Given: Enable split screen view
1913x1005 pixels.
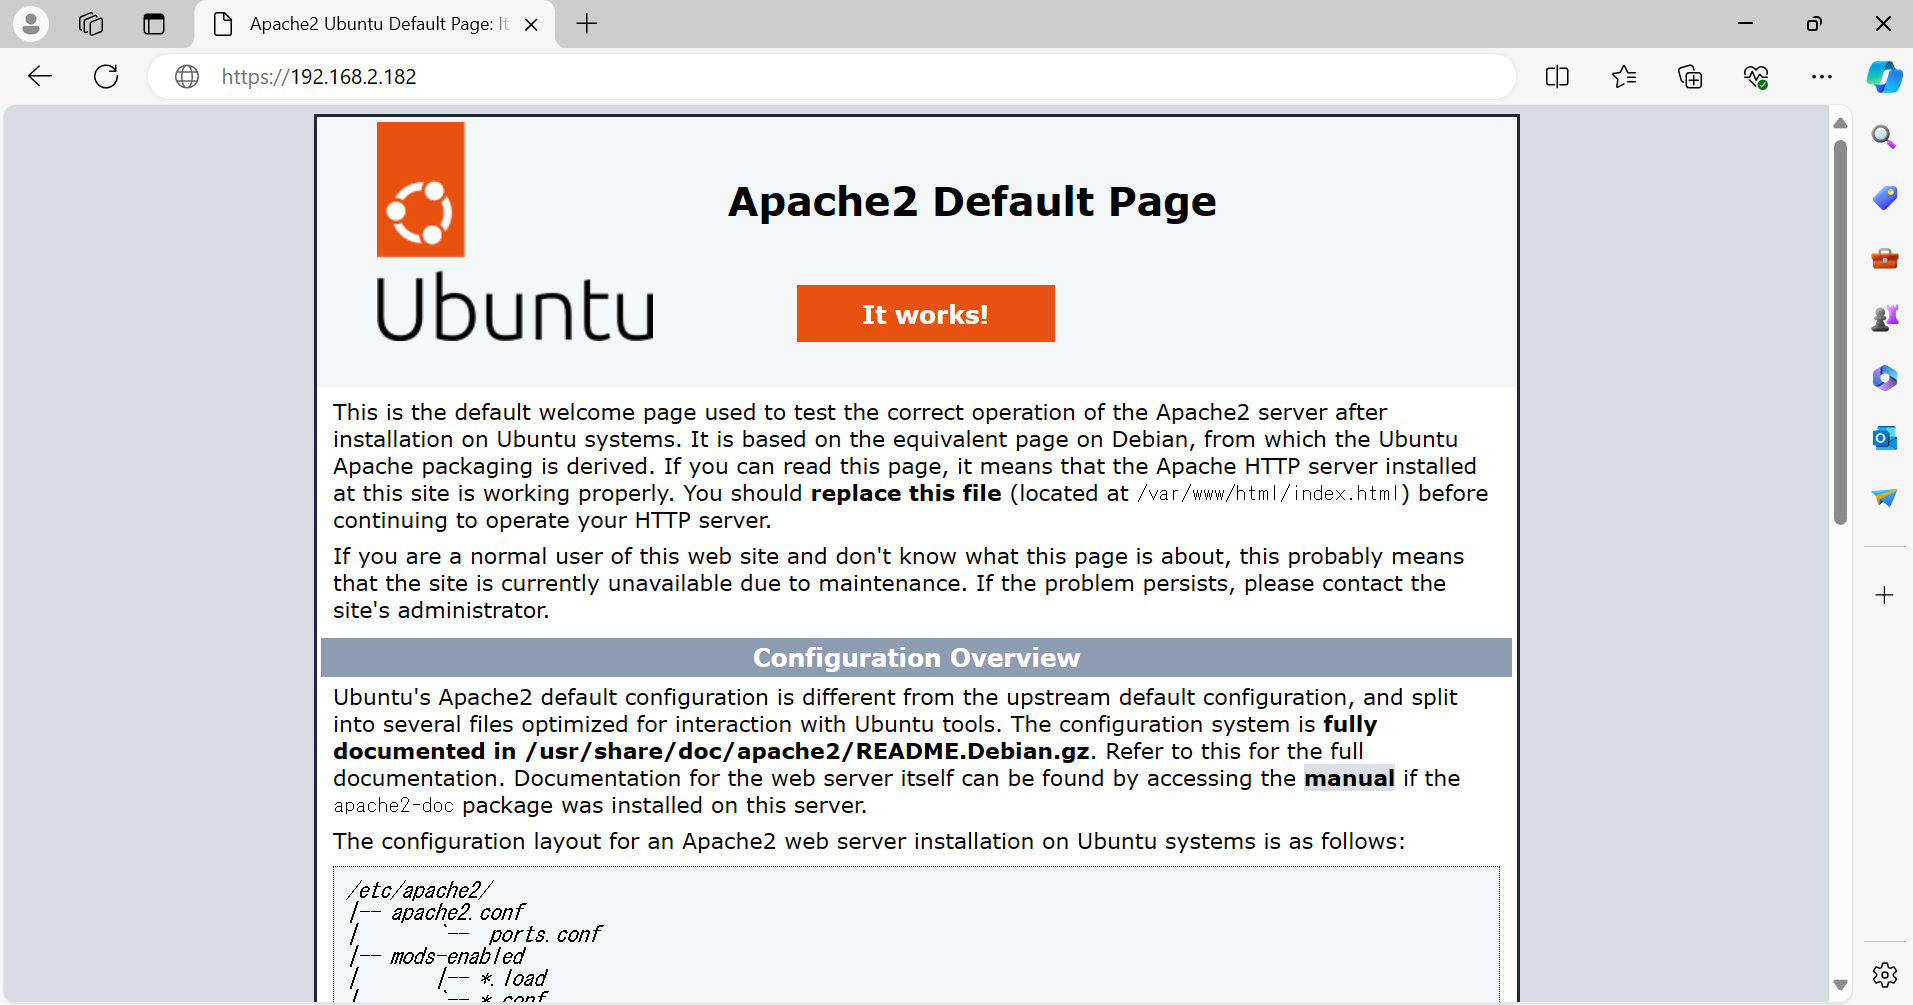Looking at the screenshot, I should (1557, 76).
